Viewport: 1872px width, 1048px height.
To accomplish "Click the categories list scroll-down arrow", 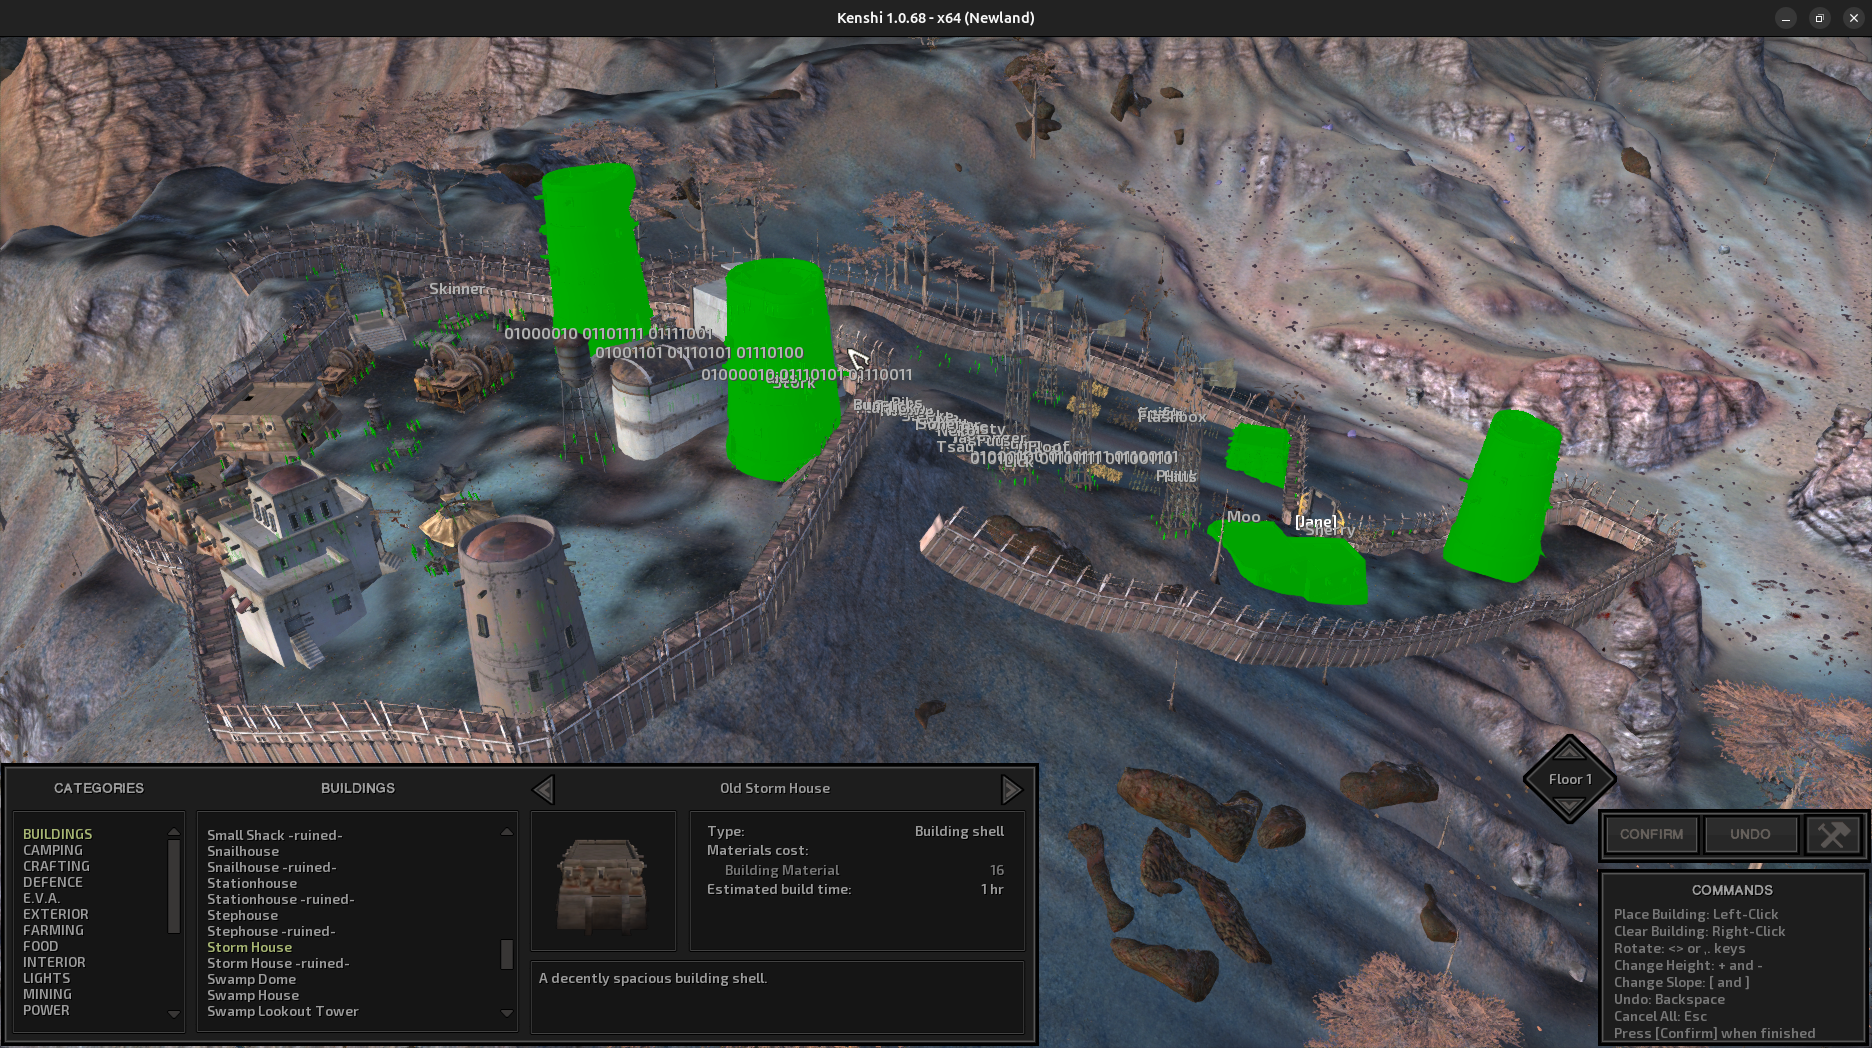I will (174, 1014).
